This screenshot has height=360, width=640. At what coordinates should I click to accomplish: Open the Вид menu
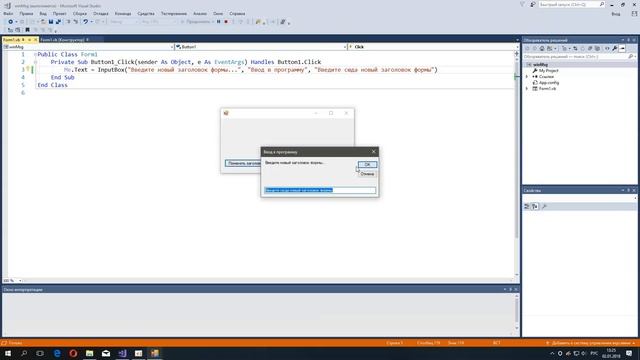point(43,13)
